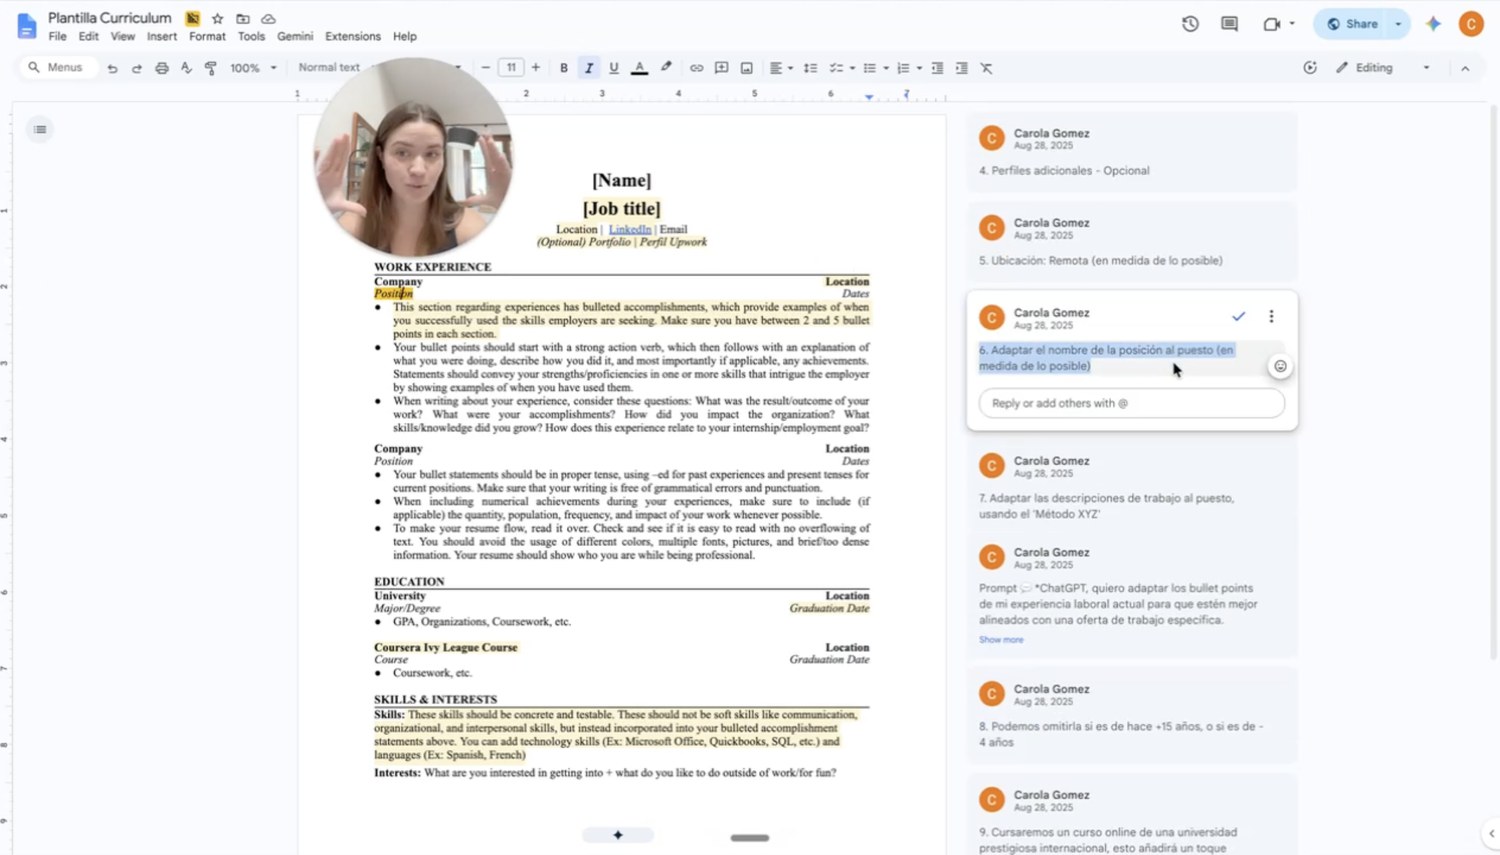Click the Gemini sparkle icon
This screenshot has height=855, width=1500.
point(1433,24)
